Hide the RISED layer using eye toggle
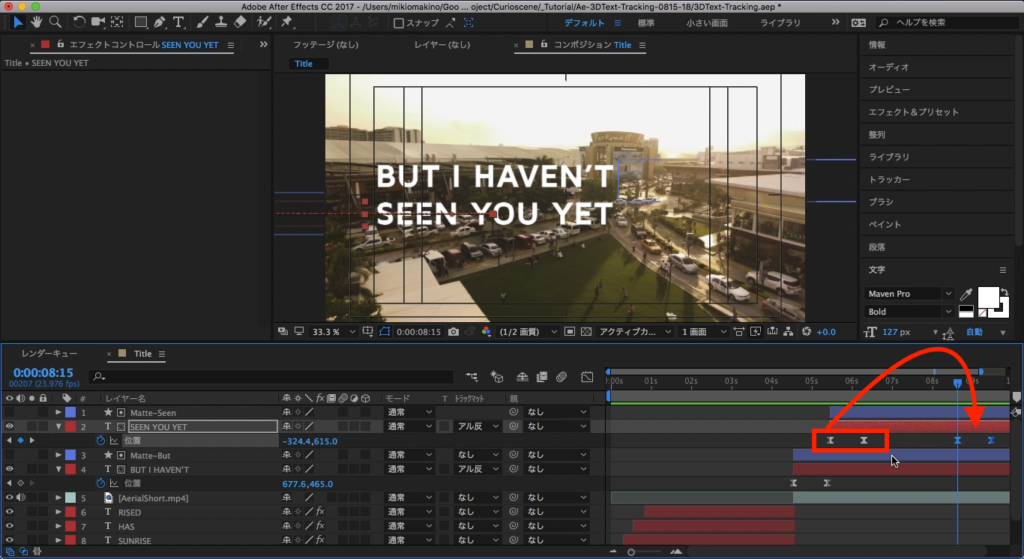 10,512
